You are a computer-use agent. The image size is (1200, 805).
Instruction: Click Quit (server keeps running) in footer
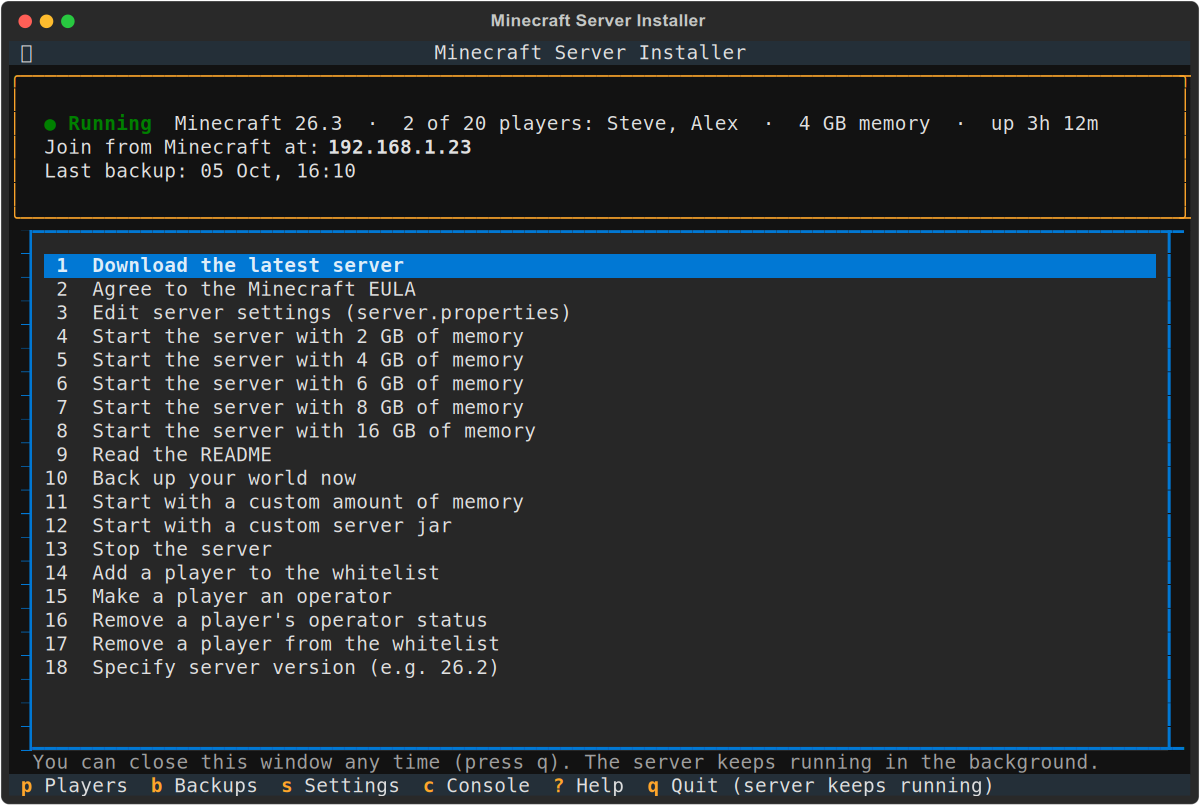point(821,786)
